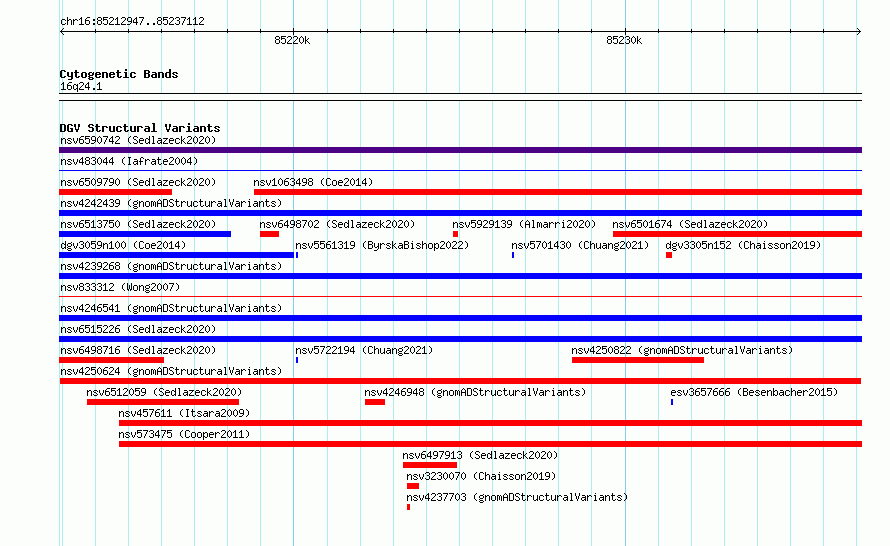Image resolution: width=890 pixels, height=546 pixels.
Task: Click the 85230k ruler tick label
Action: 624,40
